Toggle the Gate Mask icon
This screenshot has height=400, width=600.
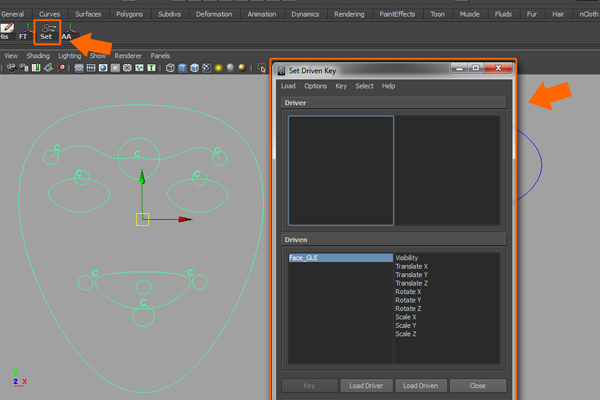coord(115,68)
